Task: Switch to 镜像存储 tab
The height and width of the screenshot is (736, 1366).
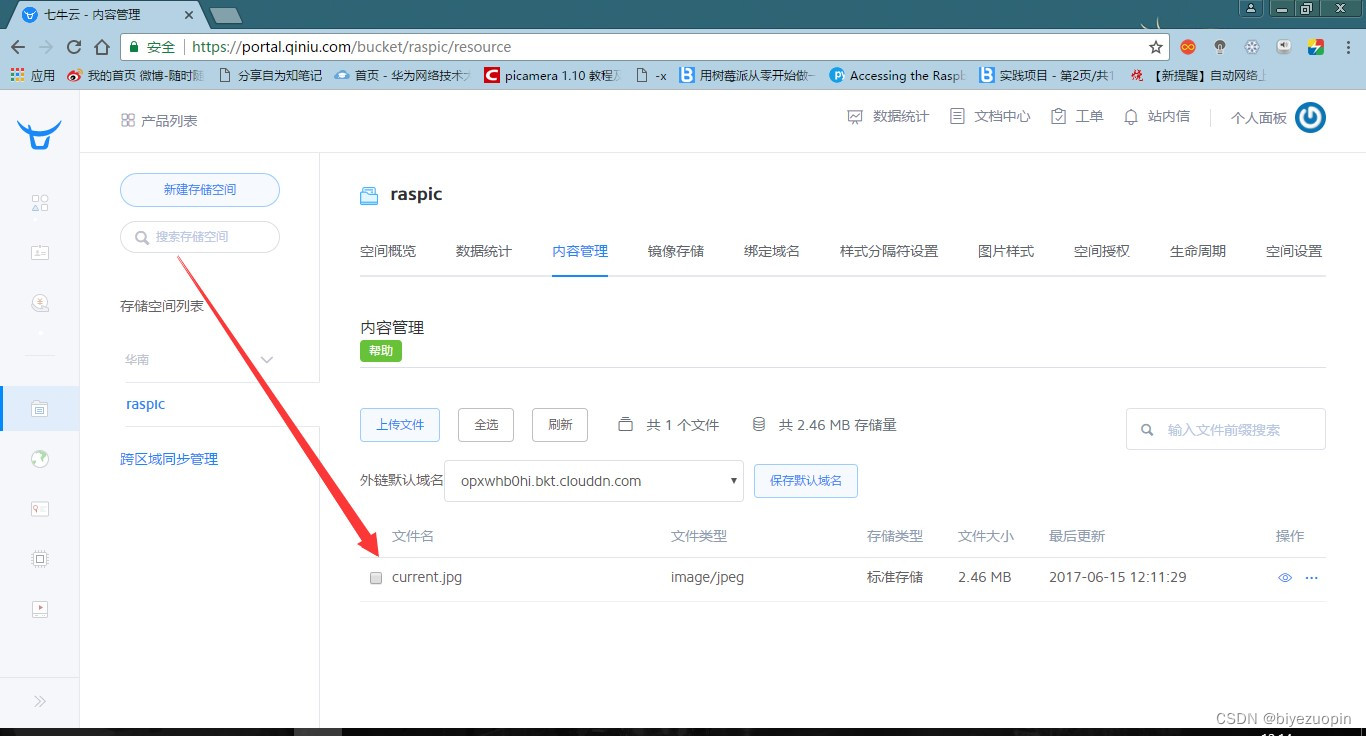Action: click(676, 251)
